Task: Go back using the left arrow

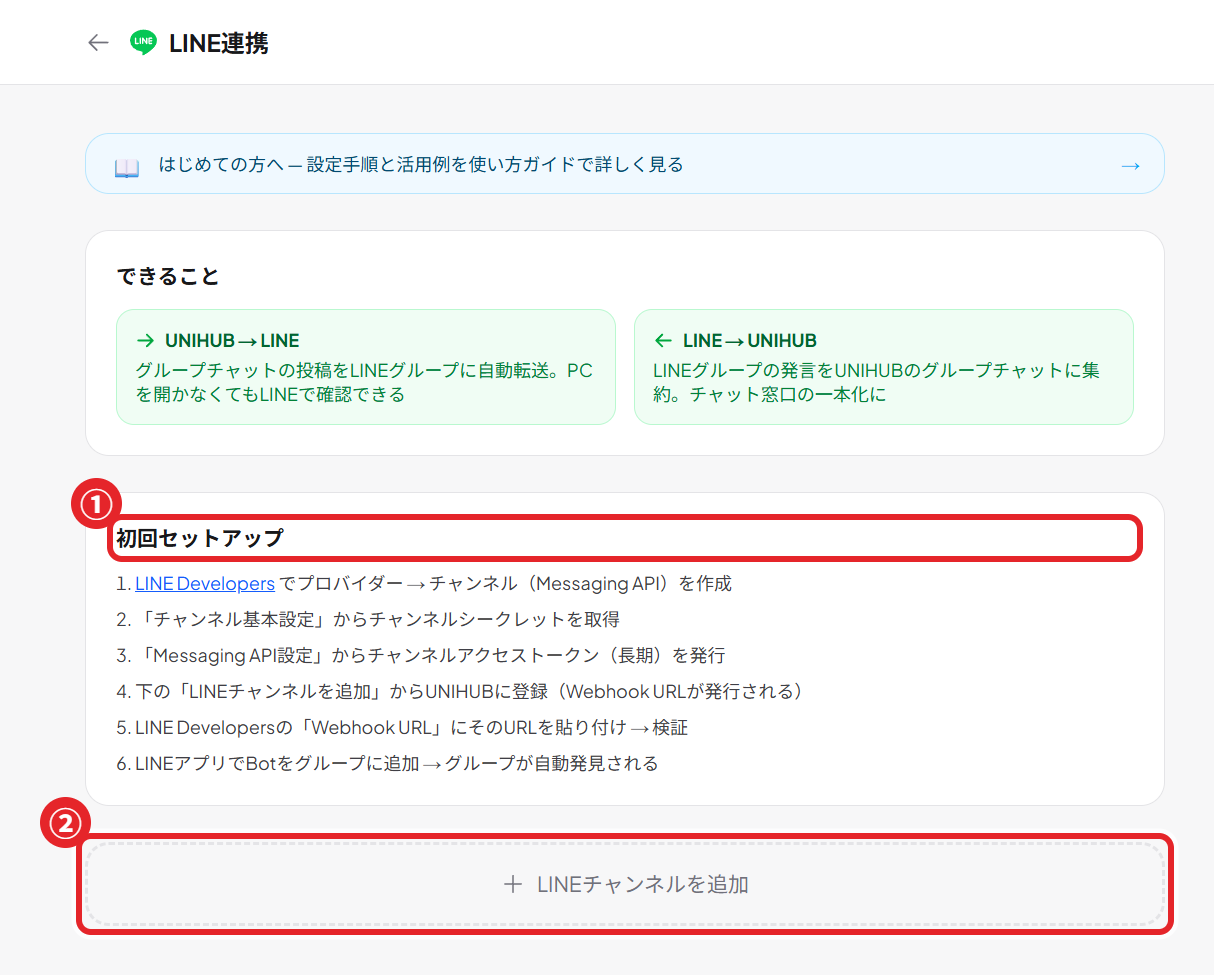Action: [x=98, y=43]
